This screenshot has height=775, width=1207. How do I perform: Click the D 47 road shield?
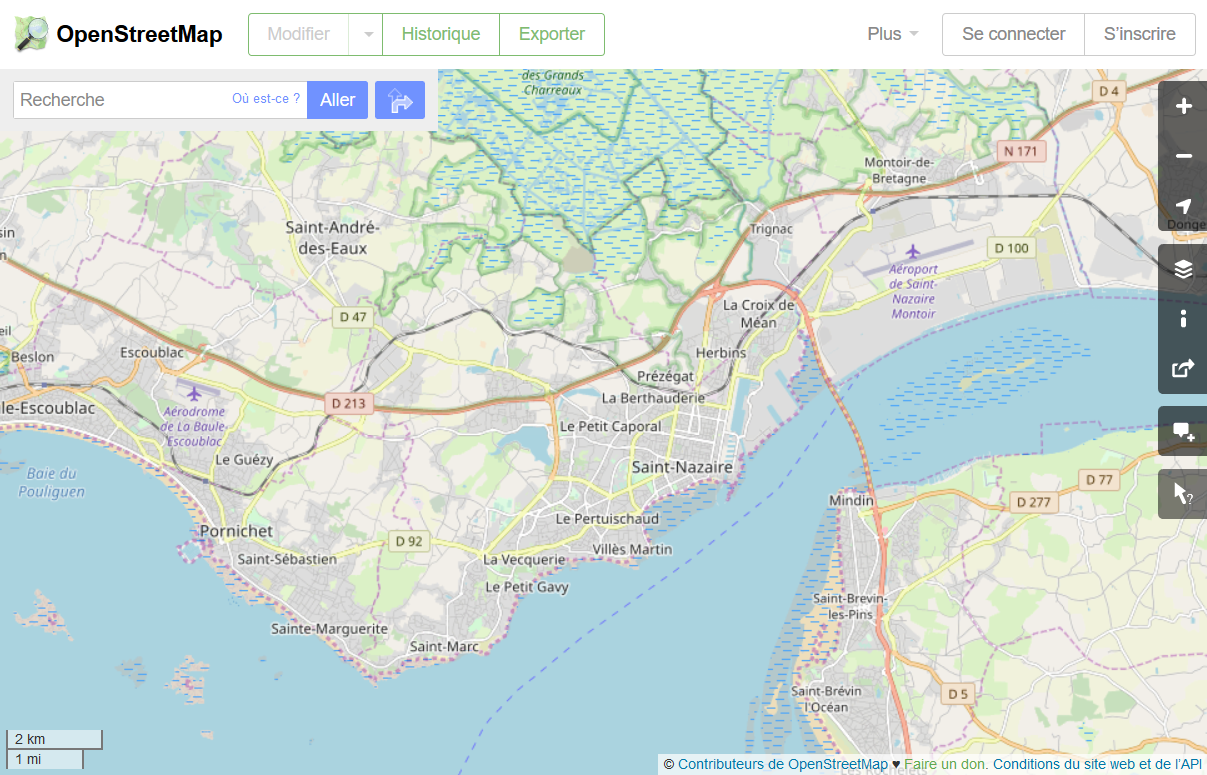click(354, 317)
